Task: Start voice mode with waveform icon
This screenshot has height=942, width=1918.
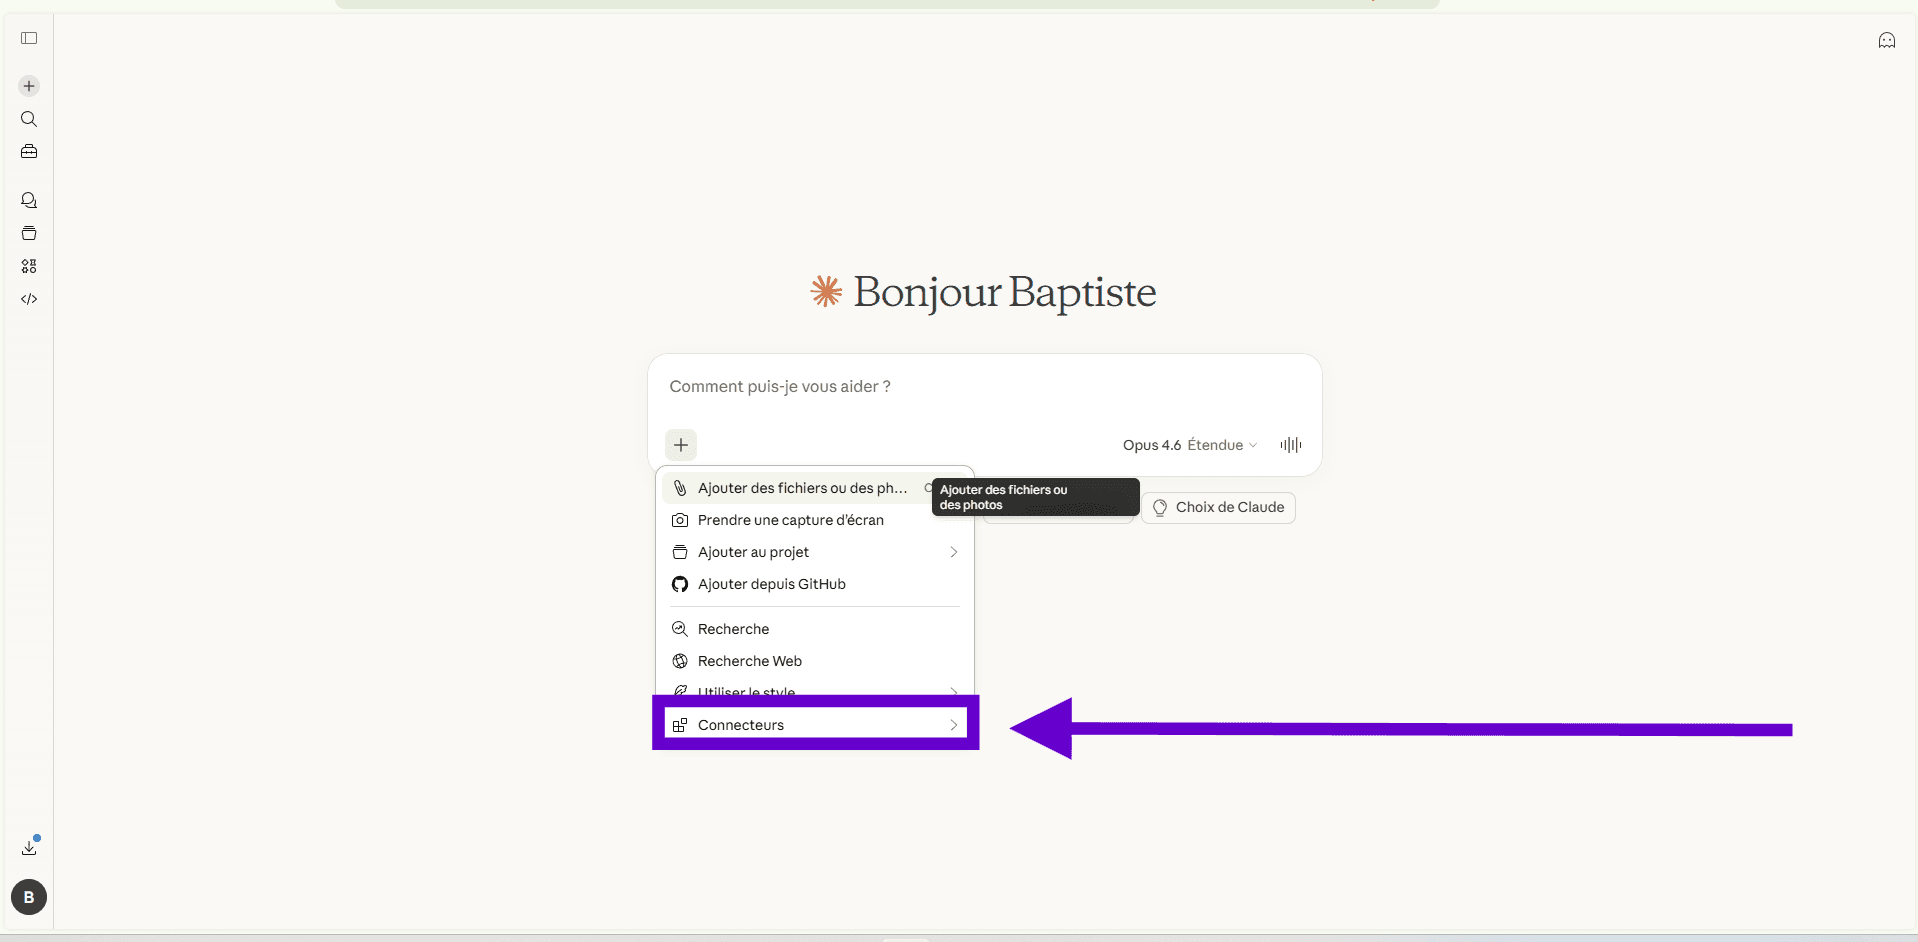Action: [x=1291, y=445]
